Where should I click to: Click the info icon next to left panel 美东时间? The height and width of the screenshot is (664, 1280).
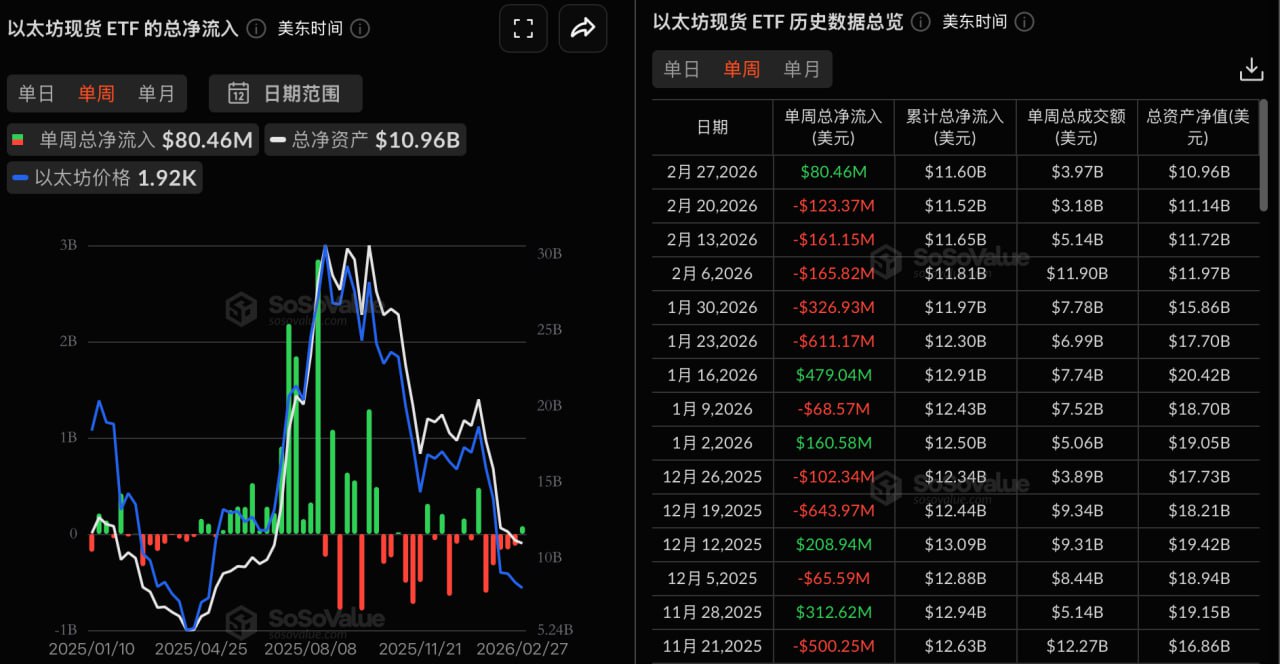(x=362, y=28)
